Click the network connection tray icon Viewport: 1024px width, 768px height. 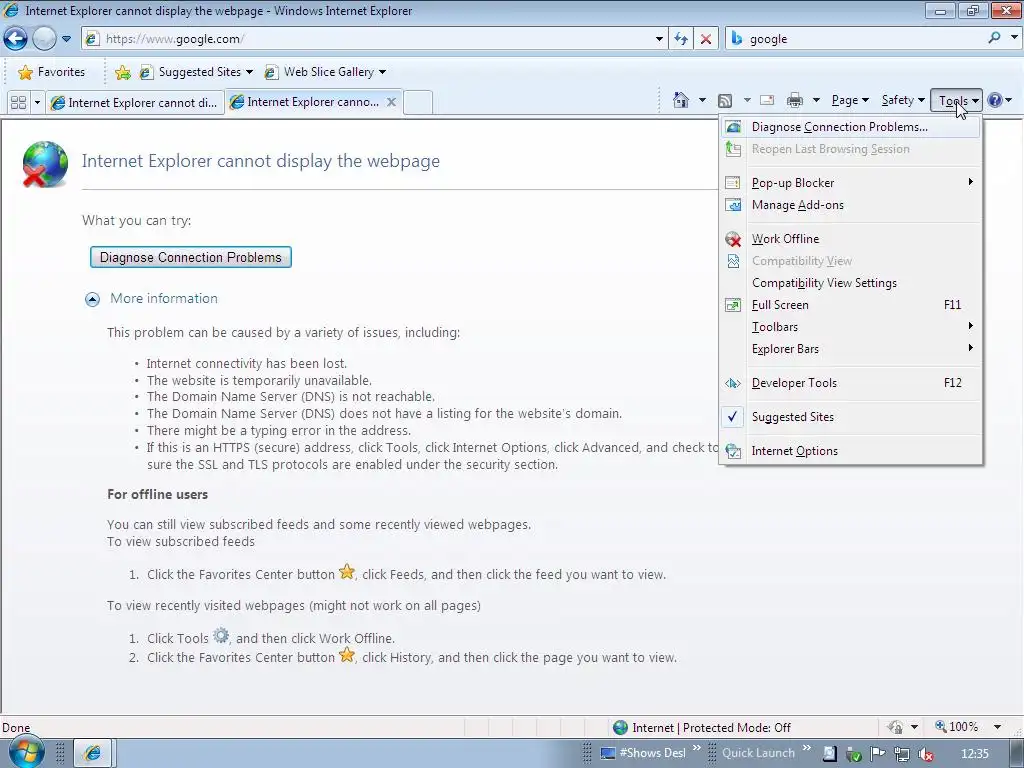tap(901, 754)
